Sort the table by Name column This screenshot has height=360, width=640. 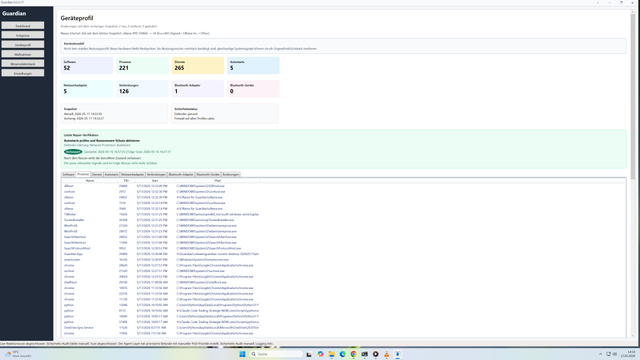click(x=90, y=180)
